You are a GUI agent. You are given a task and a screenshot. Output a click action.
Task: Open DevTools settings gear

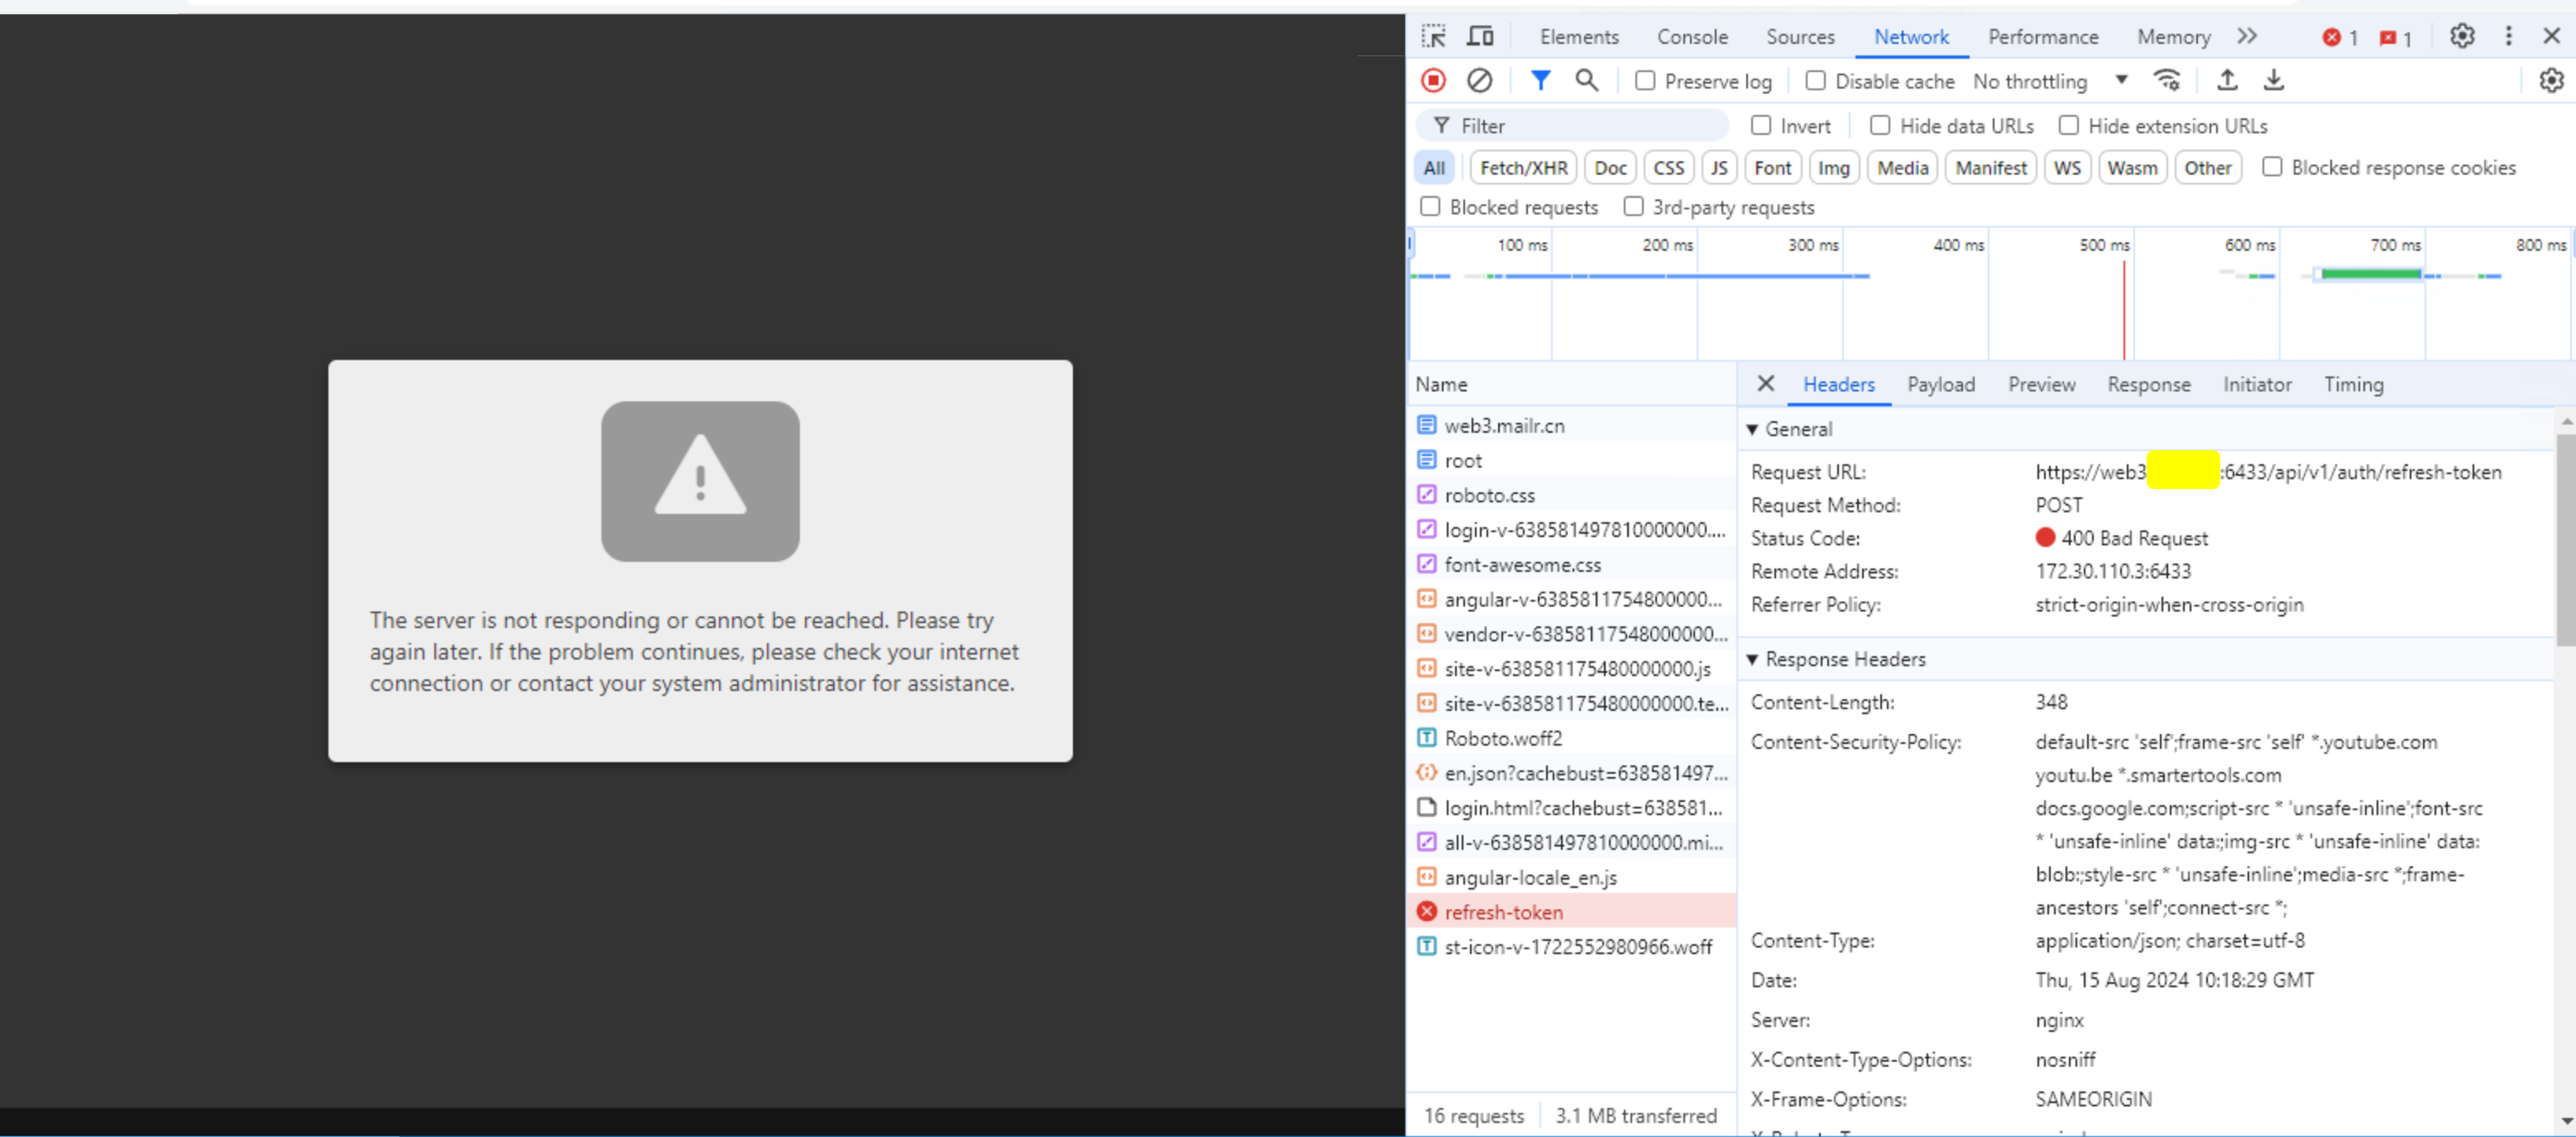pyautogui.click(x=2461, y=37)
